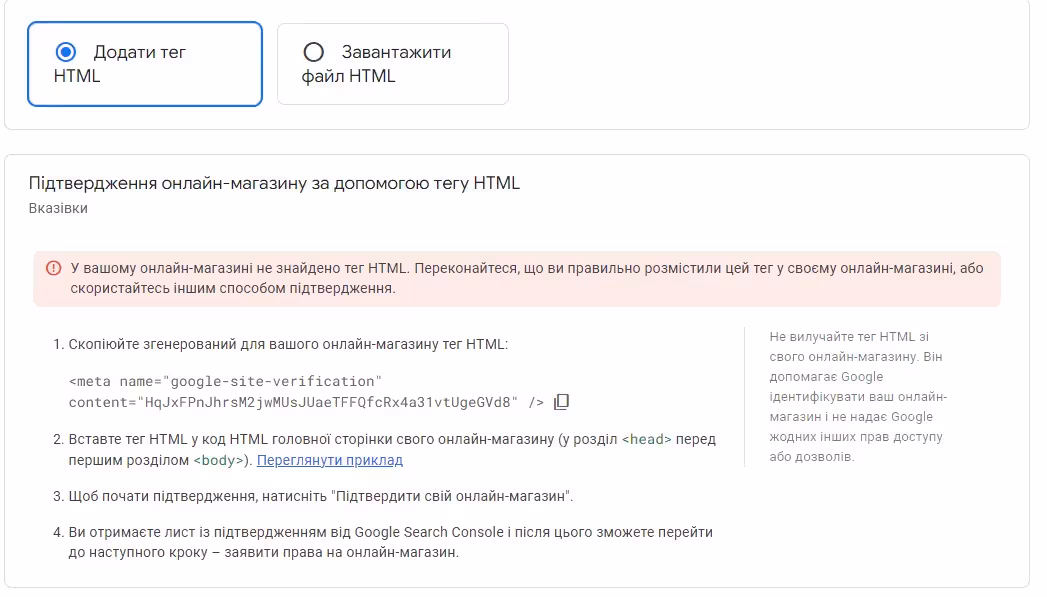The width and height of the screenshot is (1047, 597).
Task: Click step 3 text "Щоб почати підтвердження"
Action: pyautogui.click(x=321, y=496)
